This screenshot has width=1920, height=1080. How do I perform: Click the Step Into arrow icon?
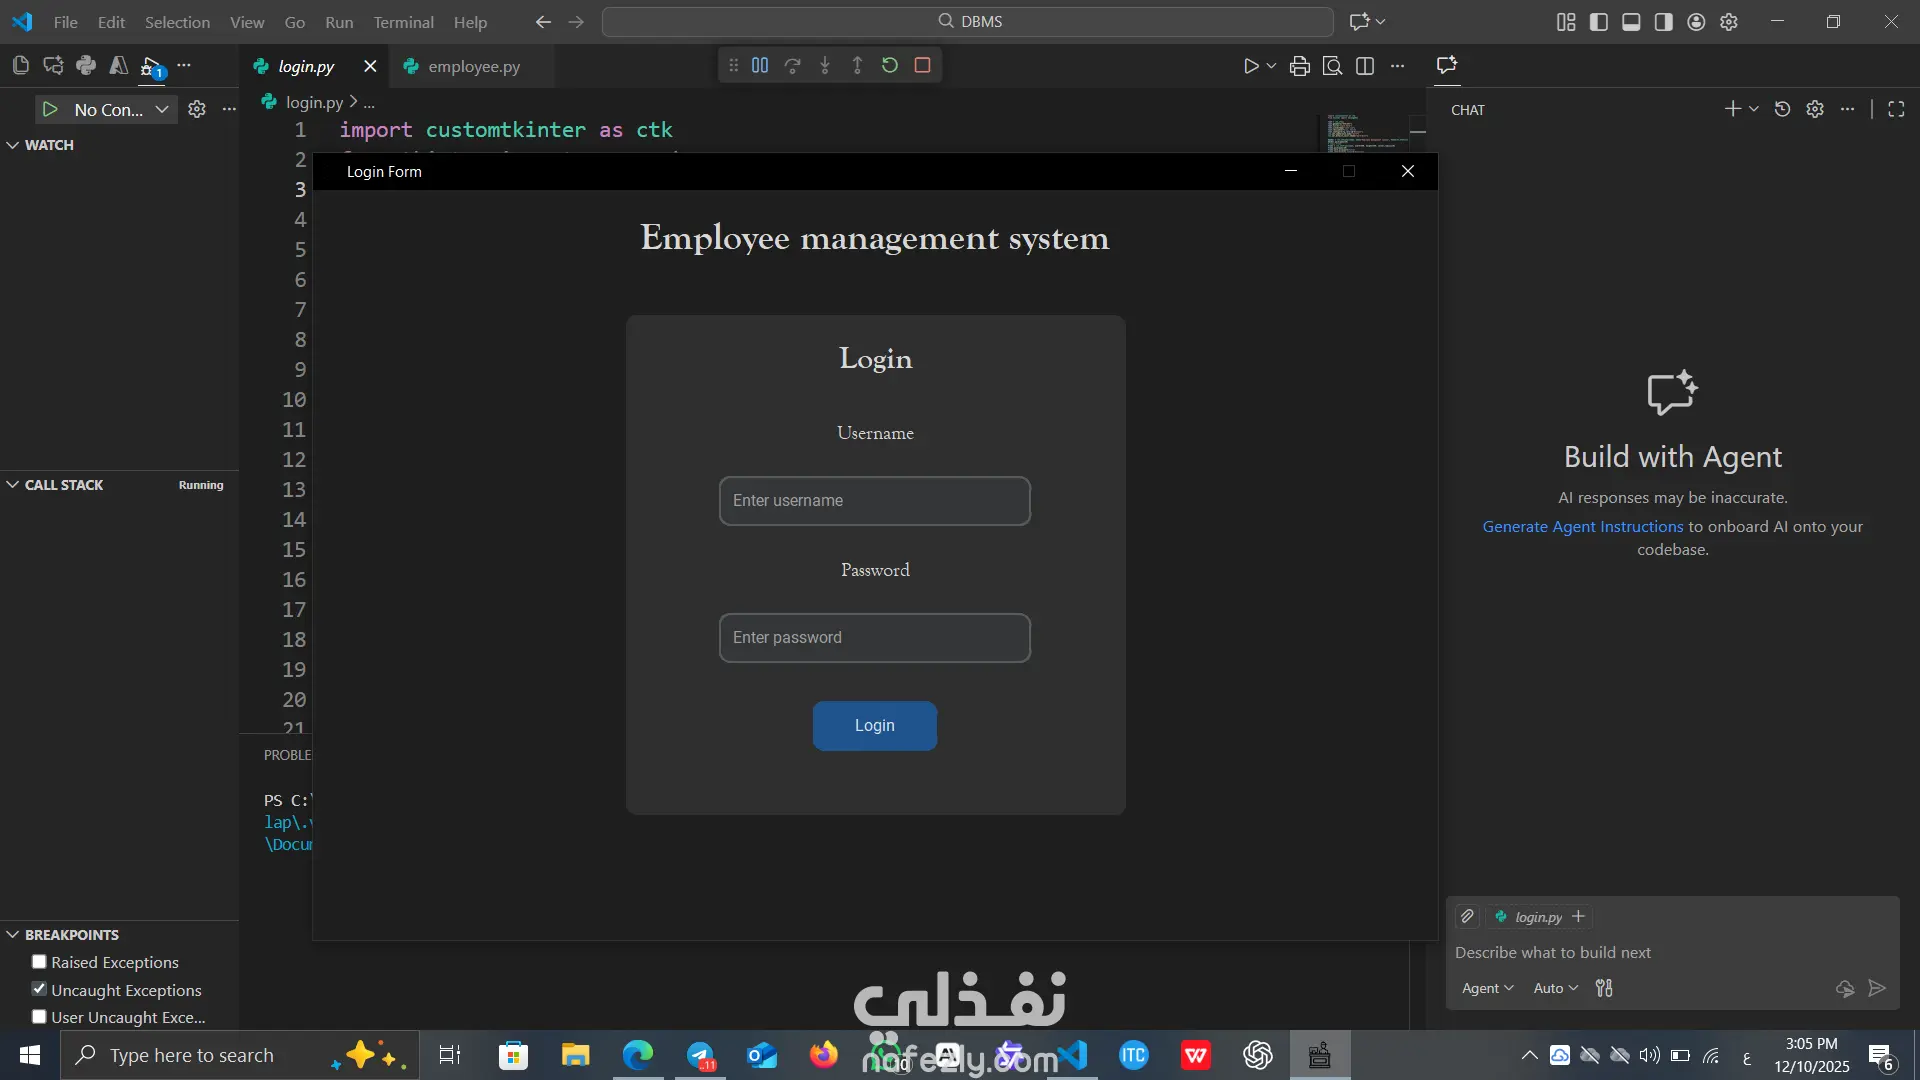825,66
